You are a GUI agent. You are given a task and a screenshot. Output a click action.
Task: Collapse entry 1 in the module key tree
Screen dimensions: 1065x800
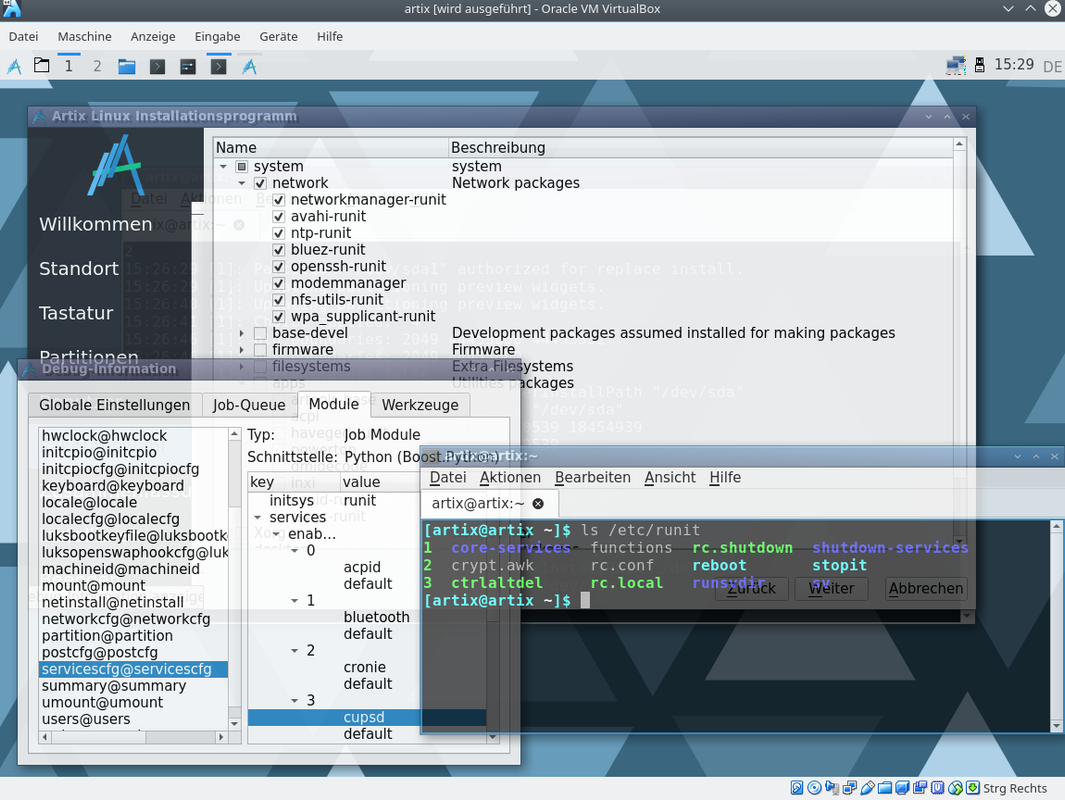click(295, 600)
